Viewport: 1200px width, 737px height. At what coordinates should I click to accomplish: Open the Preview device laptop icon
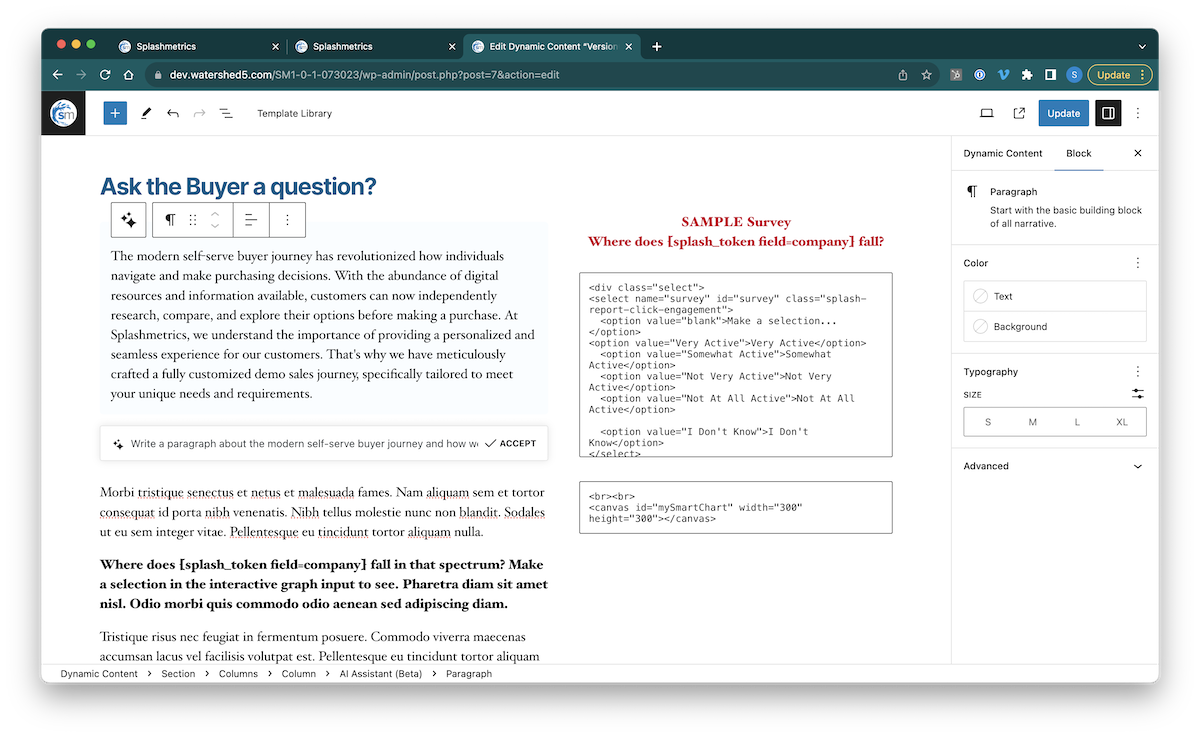(986, 113)
